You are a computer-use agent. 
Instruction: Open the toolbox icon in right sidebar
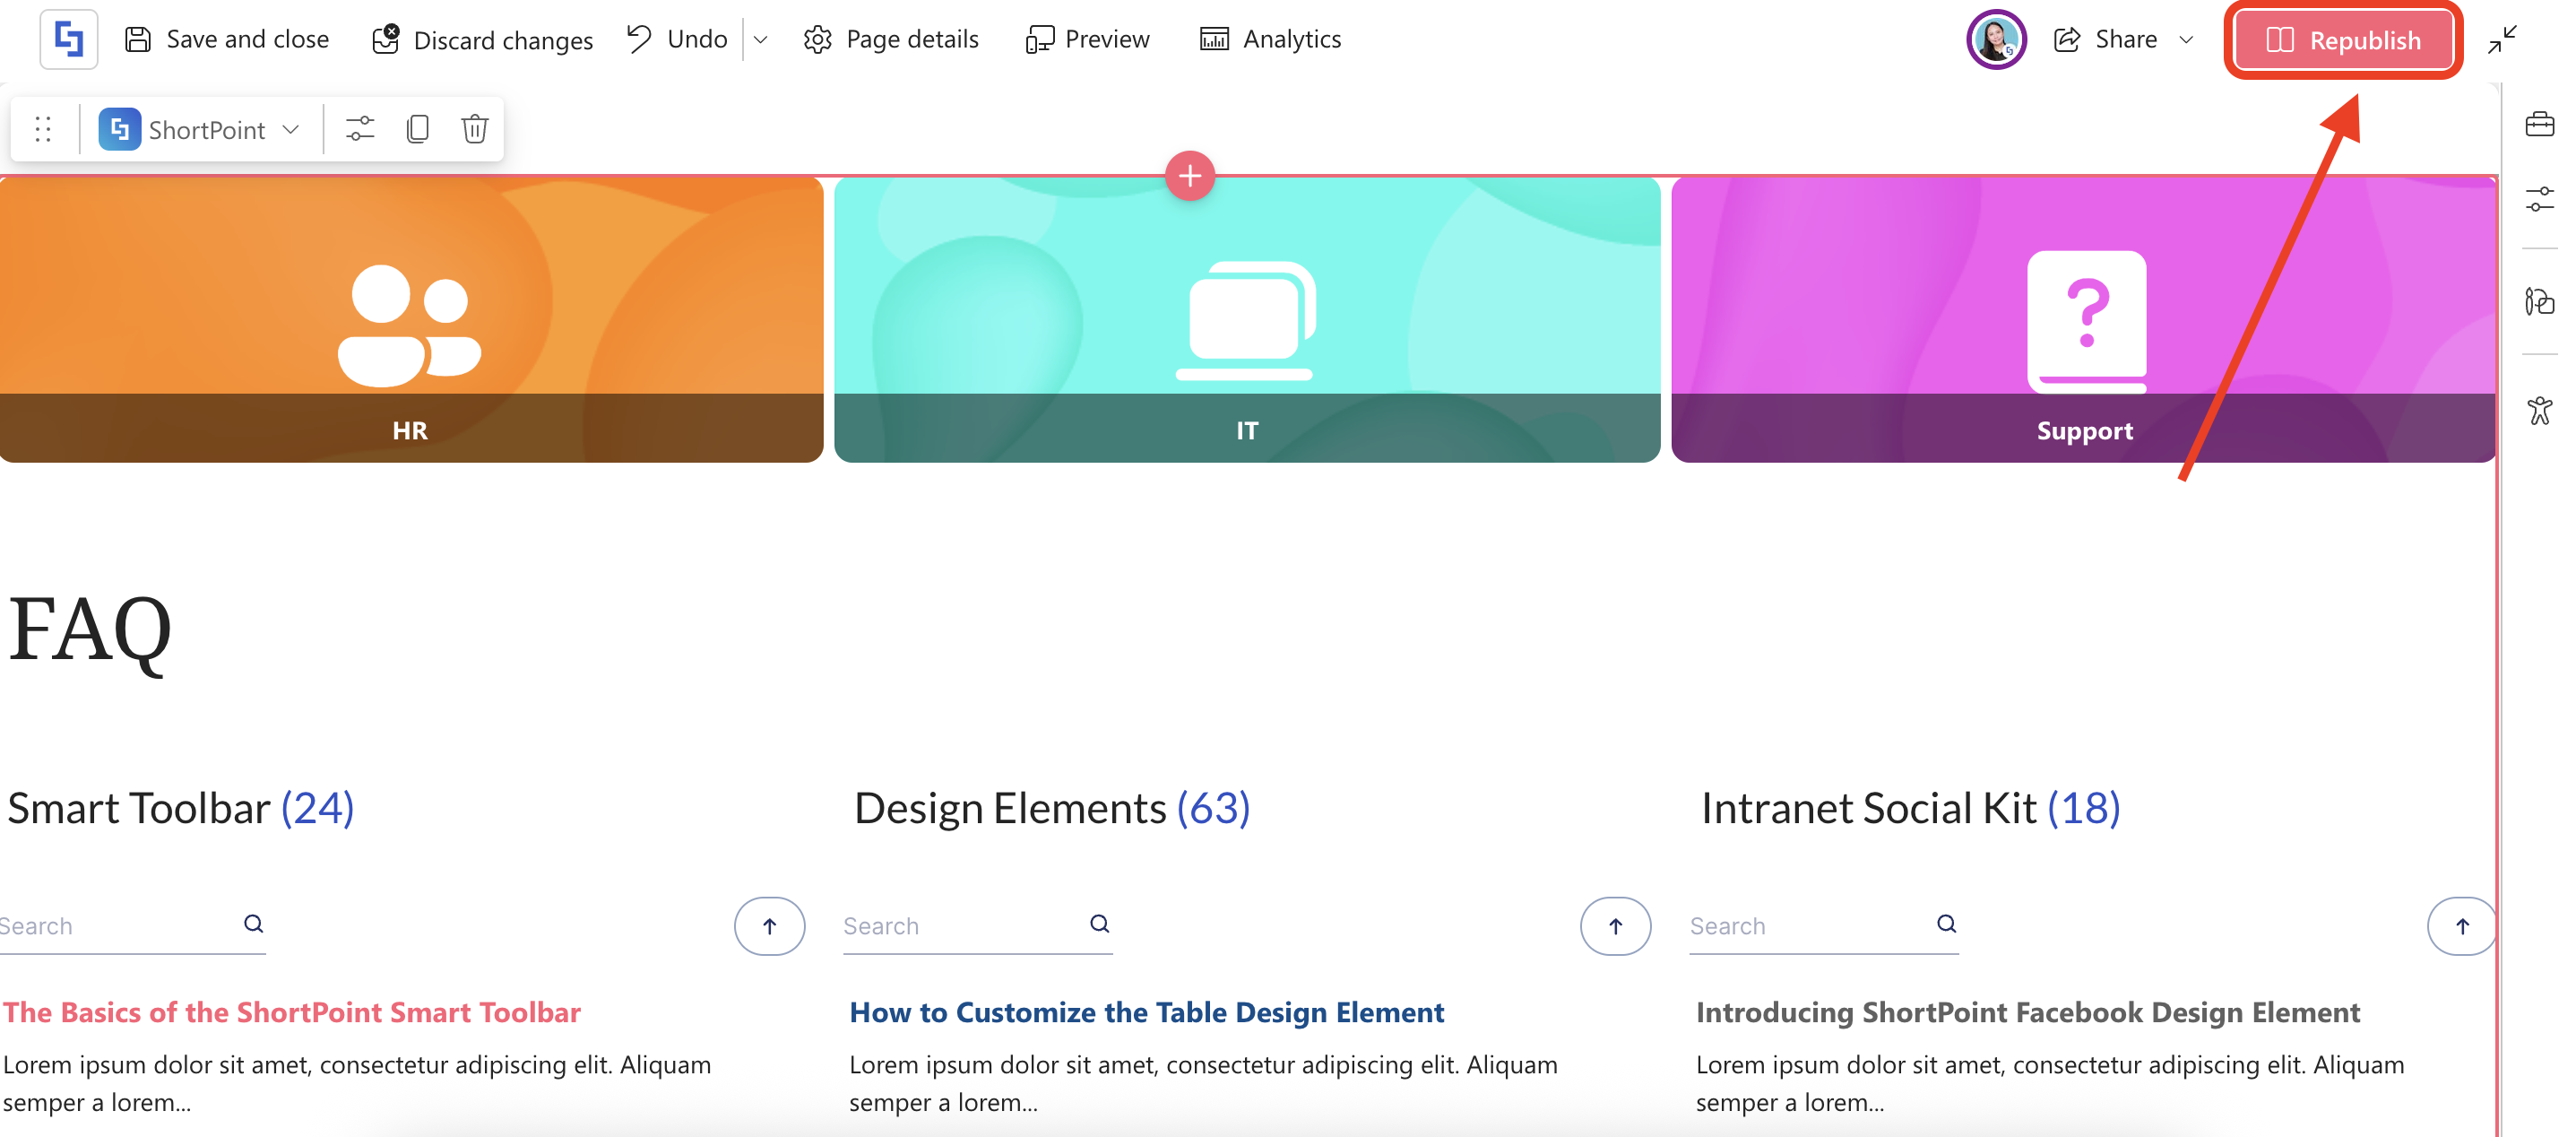coord(2539,125)
